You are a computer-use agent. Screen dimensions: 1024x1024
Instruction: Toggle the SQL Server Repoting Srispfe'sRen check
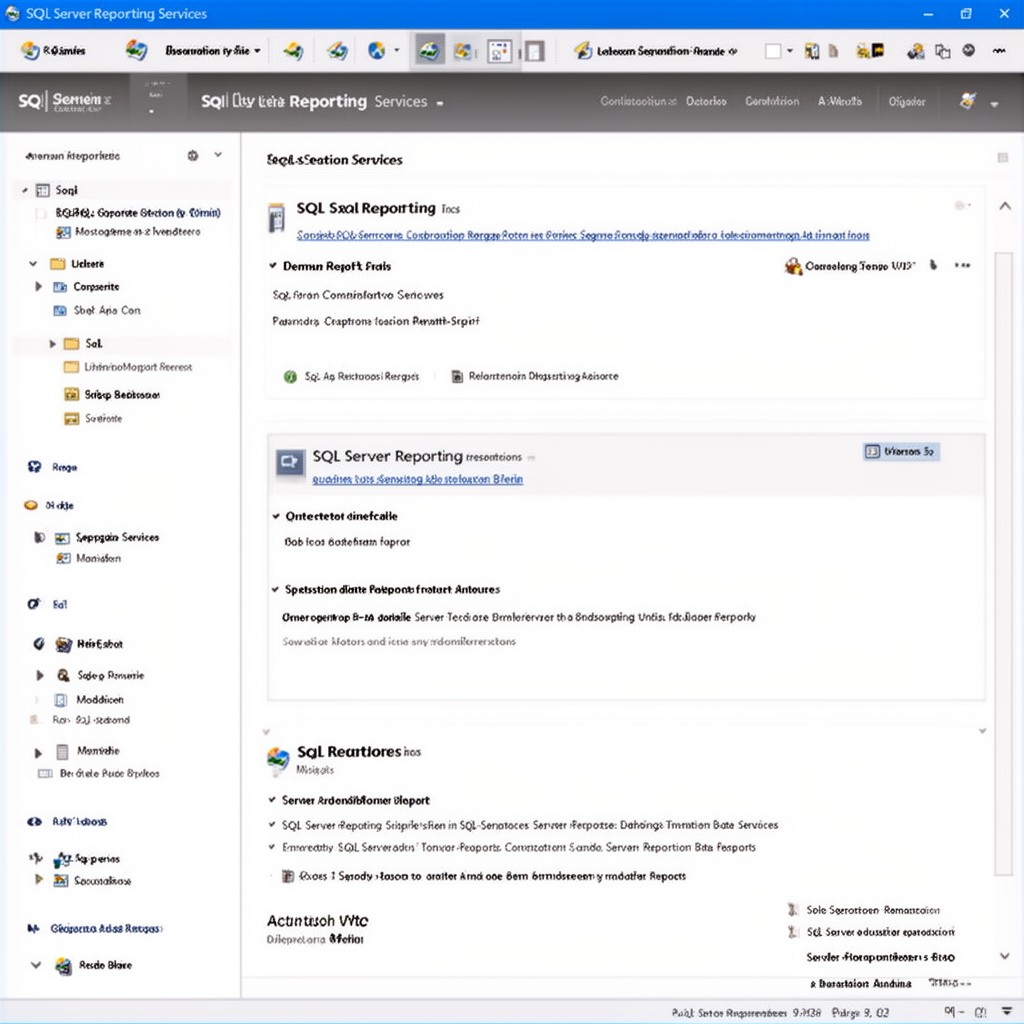tap(272, 825)
